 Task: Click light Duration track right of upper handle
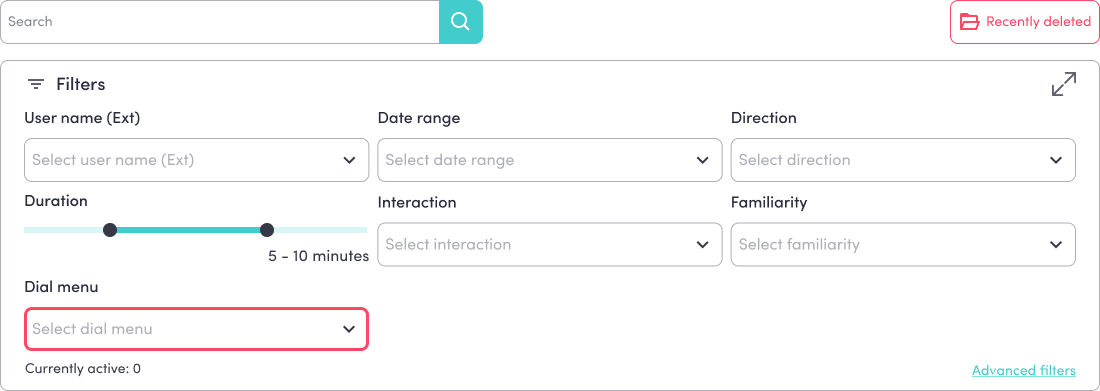pyautogui.click(x=321, y=230)
